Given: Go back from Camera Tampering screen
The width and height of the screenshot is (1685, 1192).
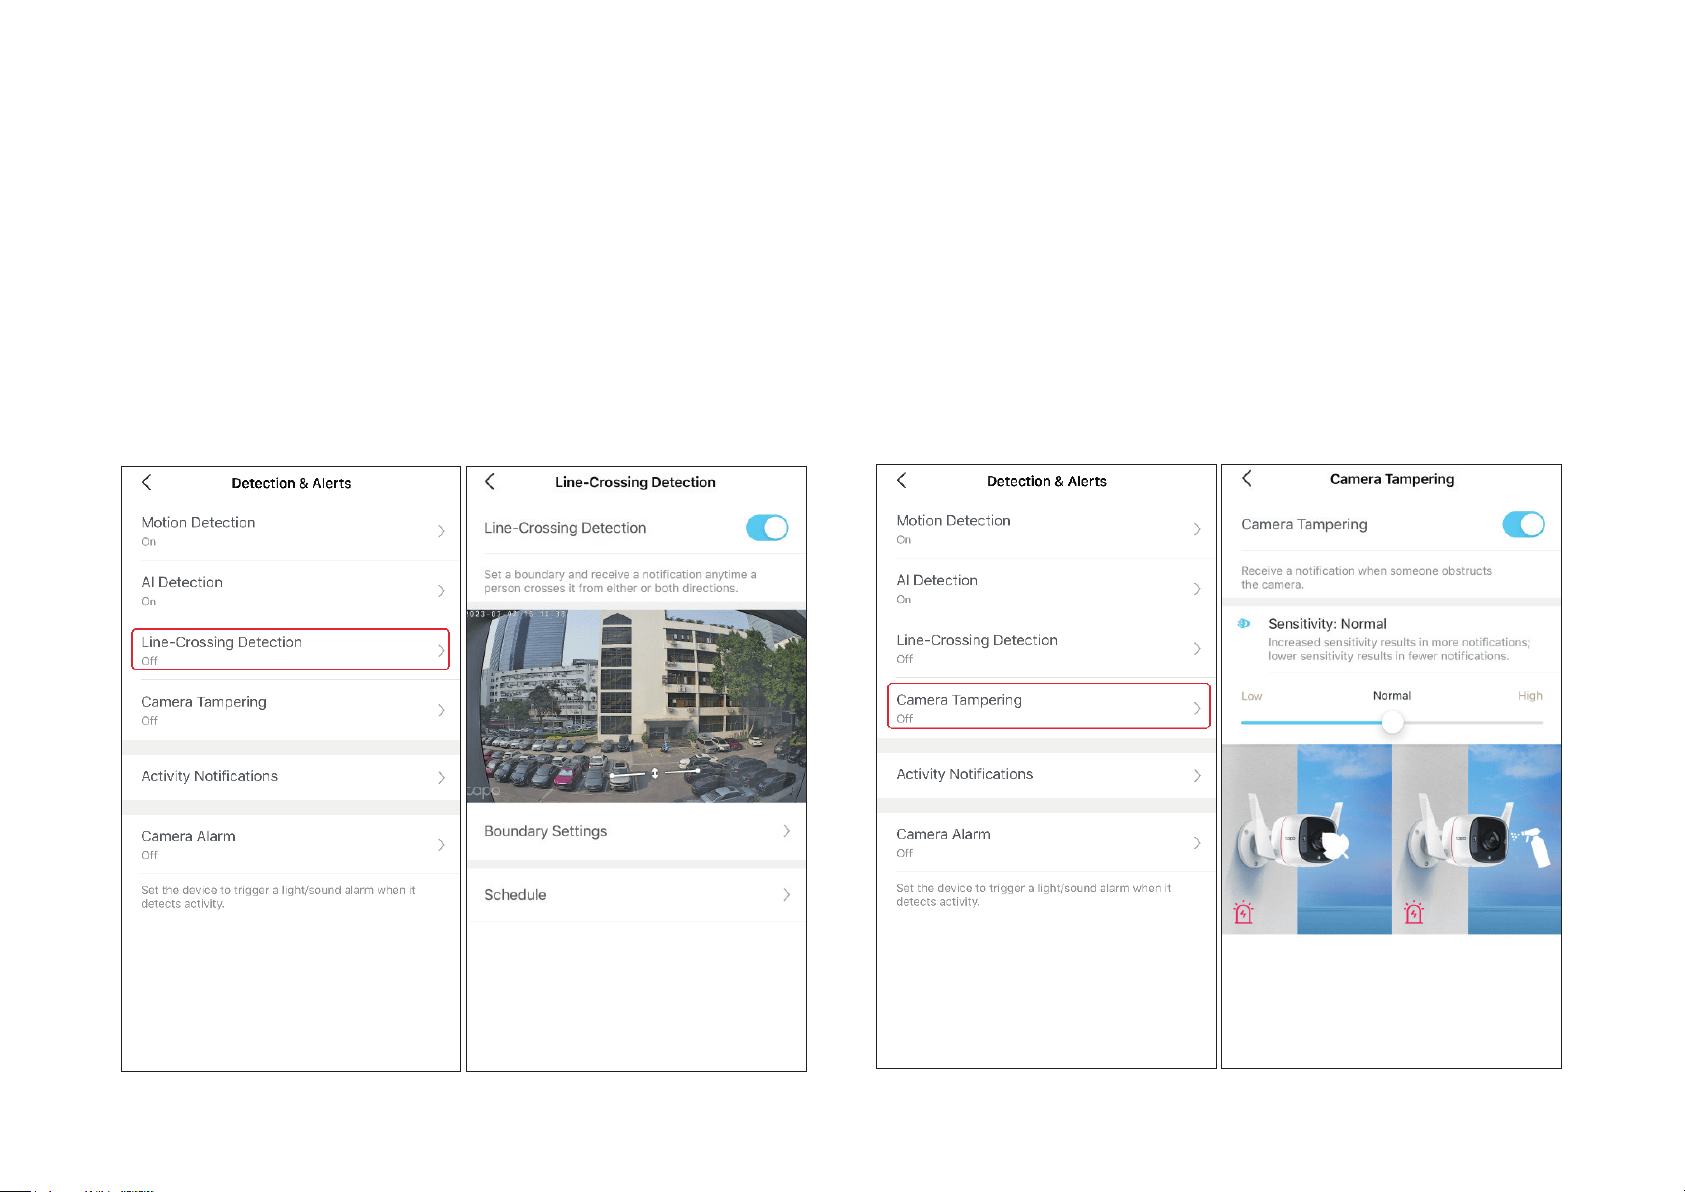Looking at the screenshot, I should [x=1247, y=478].
